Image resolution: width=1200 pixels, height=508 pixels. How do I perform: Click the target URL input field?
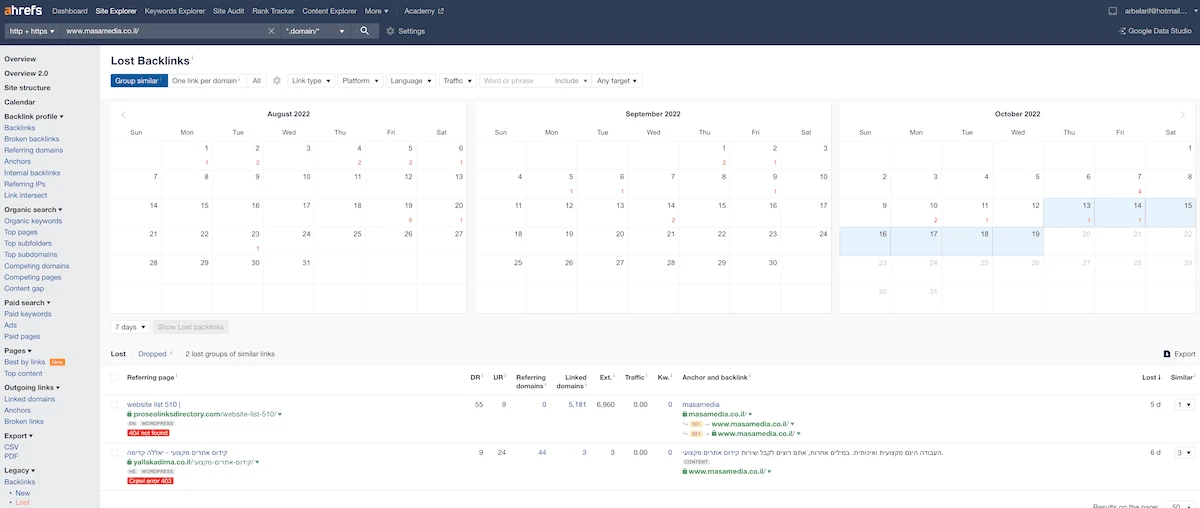click(163, 31)
